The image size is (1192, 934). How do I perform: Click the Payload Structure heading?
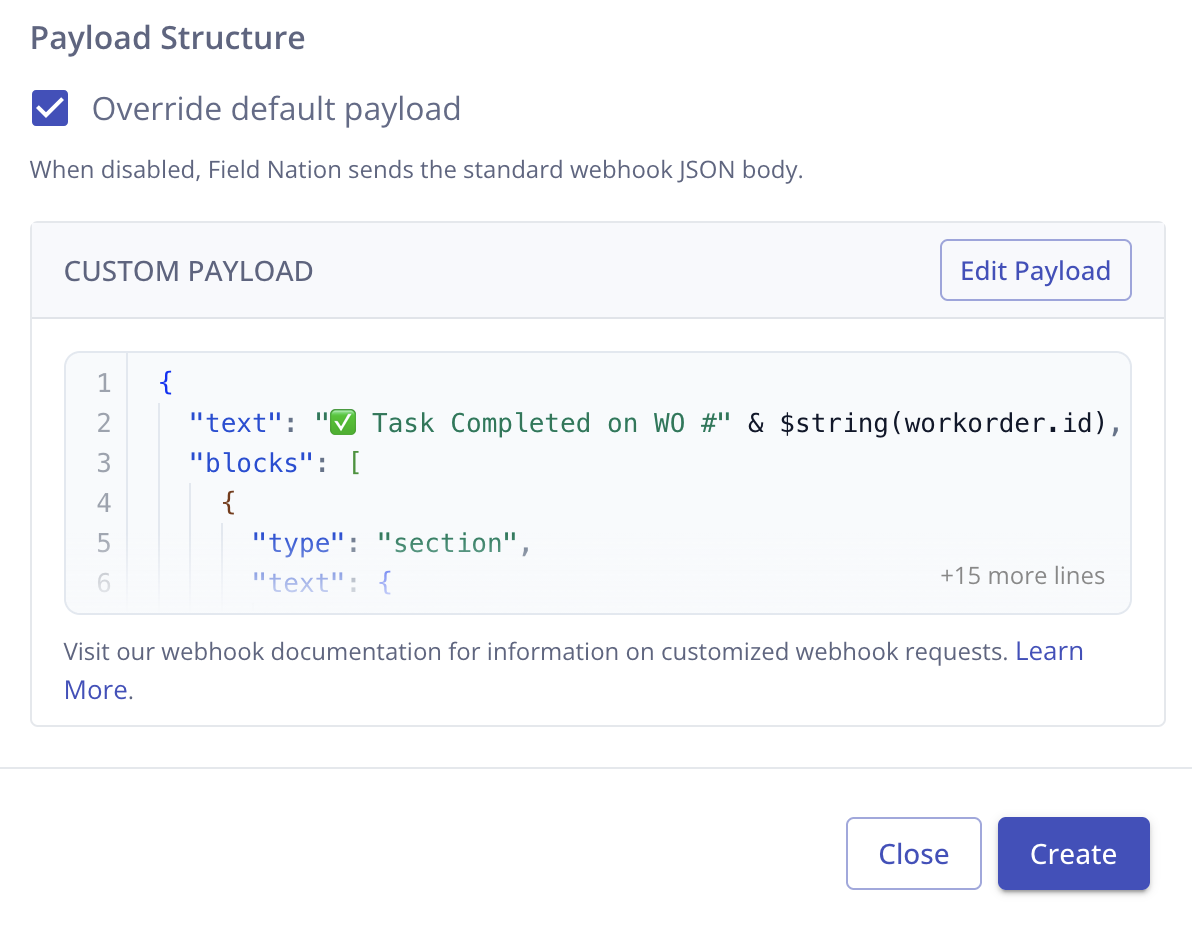coord(168,38)
